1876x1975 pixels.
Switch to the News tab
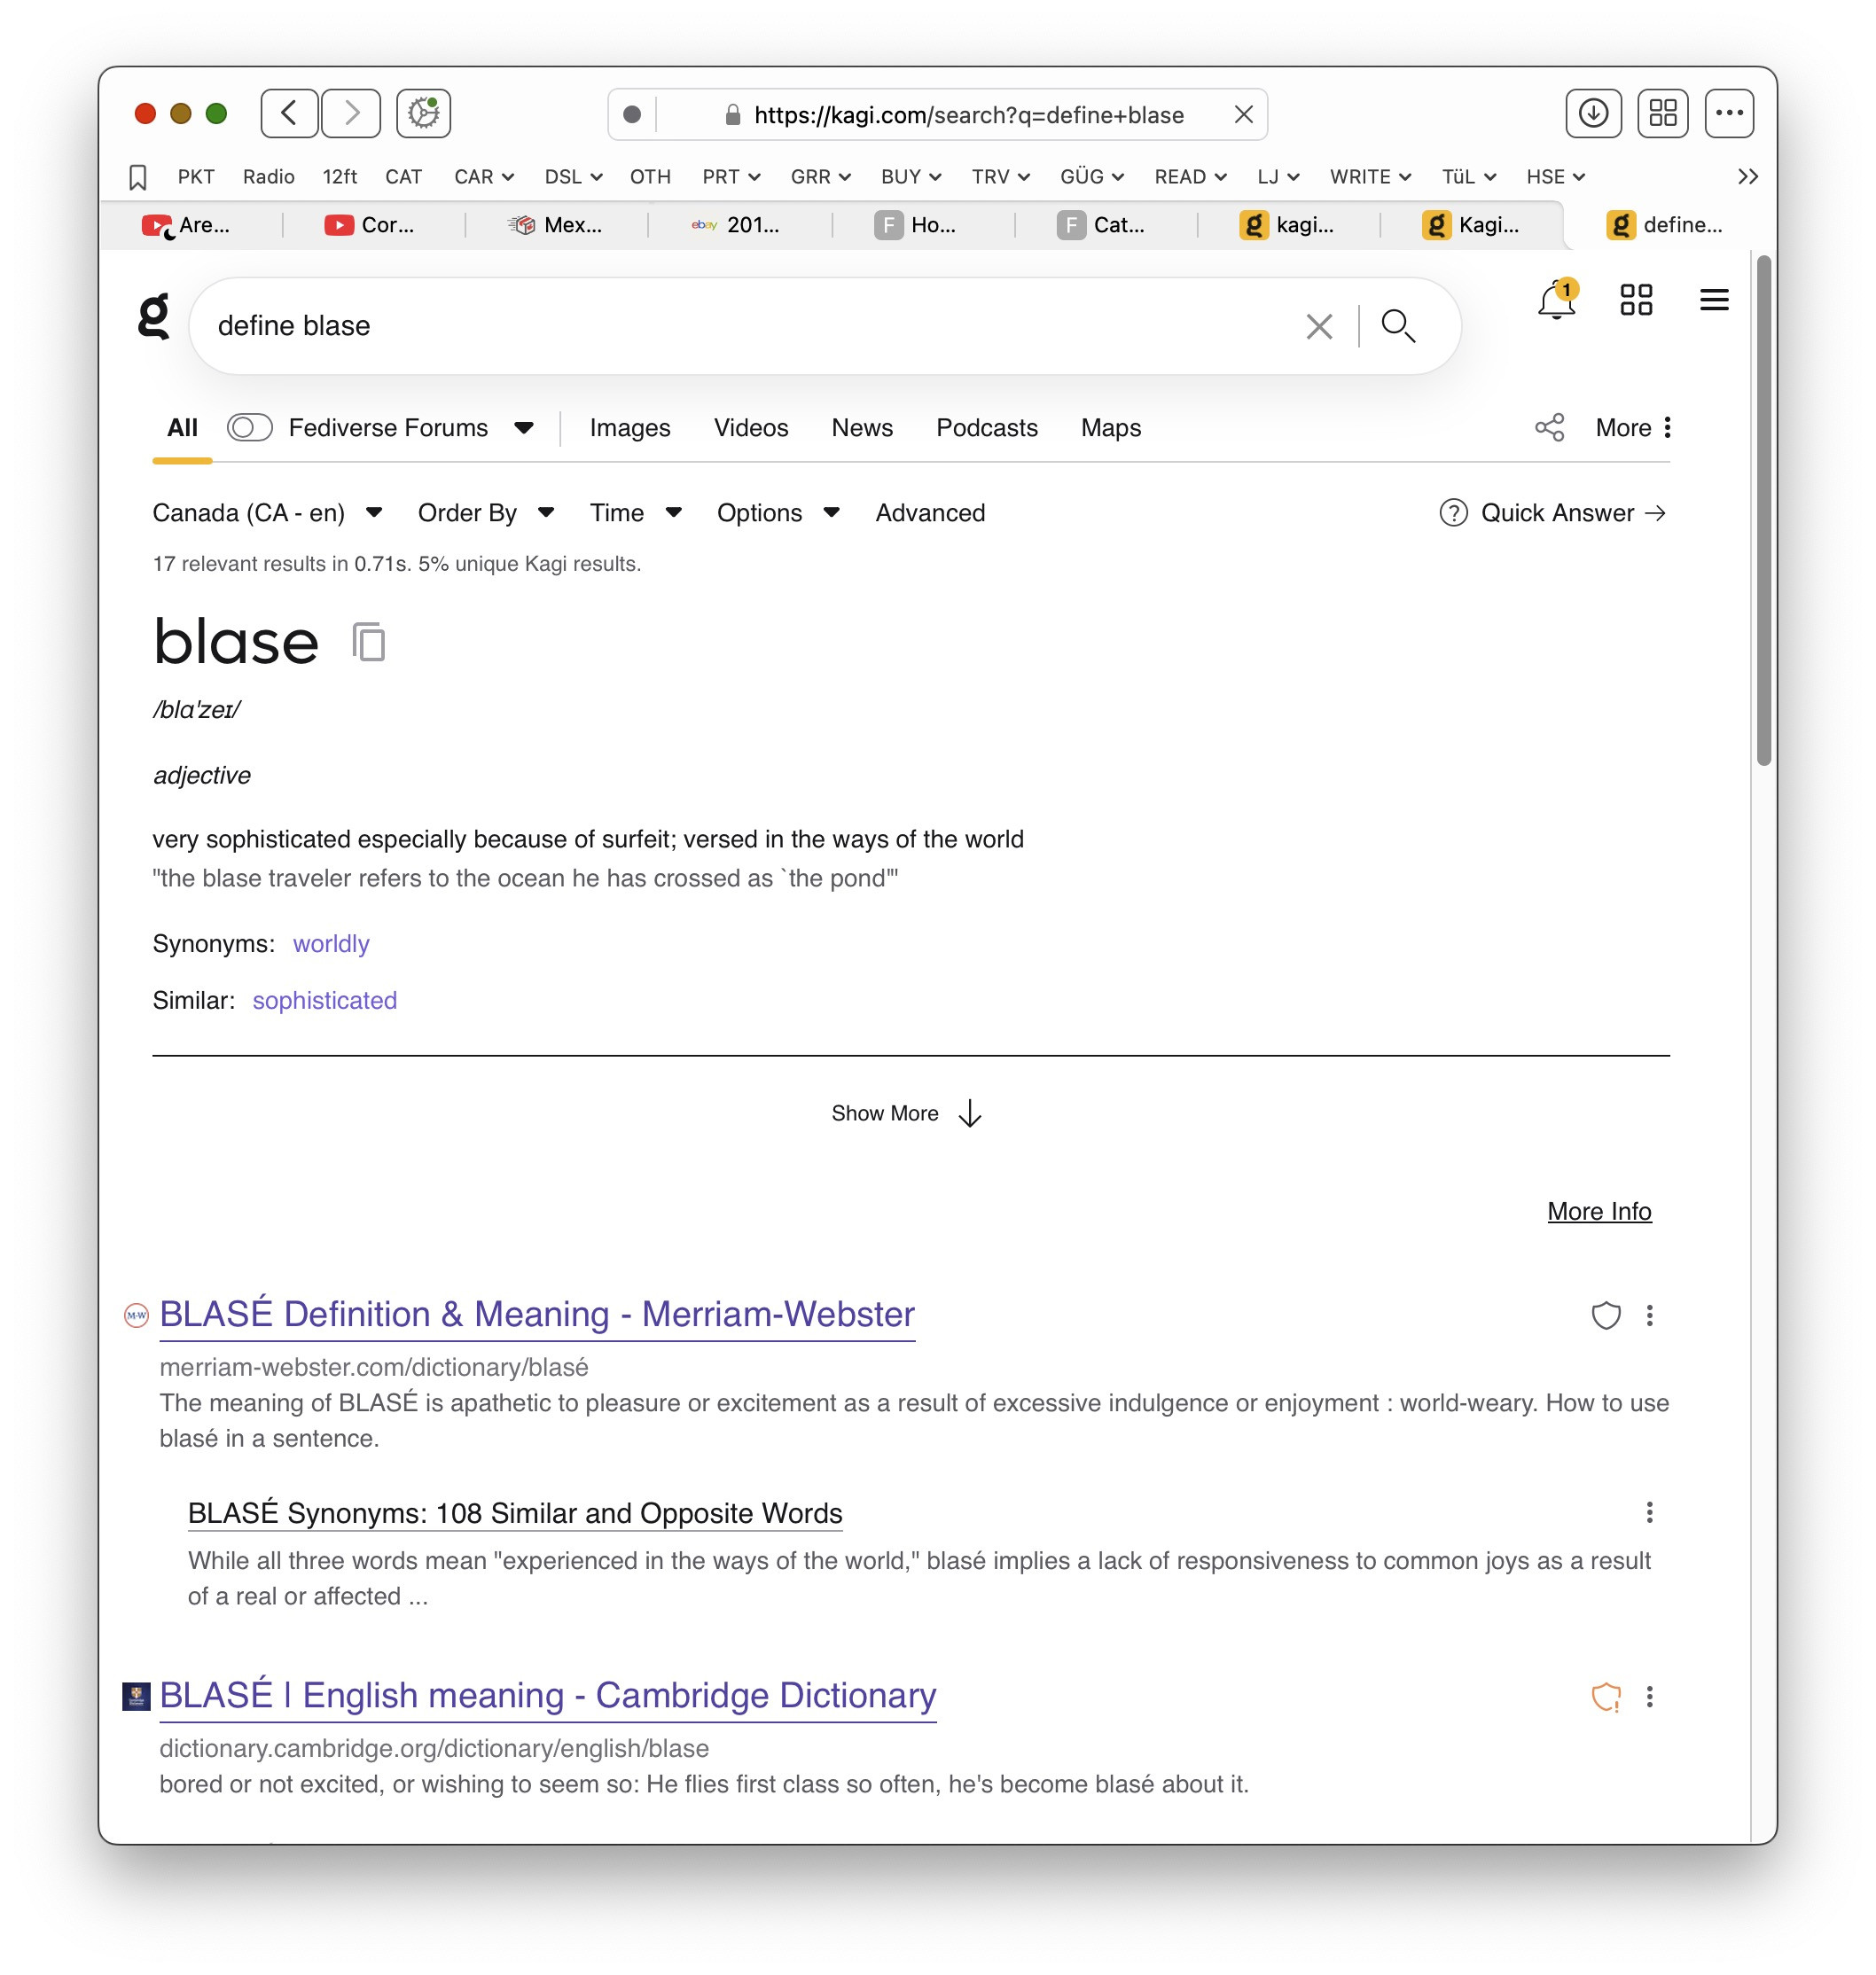[x=861, y=428]
